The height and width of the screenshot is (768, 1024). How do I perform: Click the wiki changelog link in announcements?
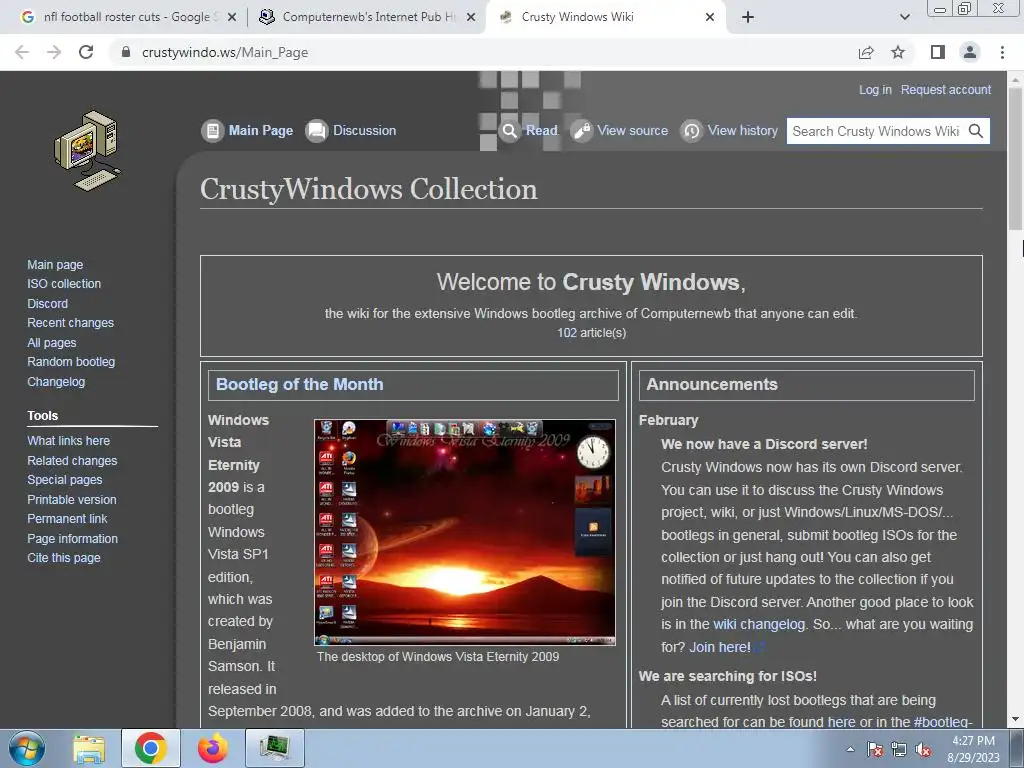tap(759, 624)
